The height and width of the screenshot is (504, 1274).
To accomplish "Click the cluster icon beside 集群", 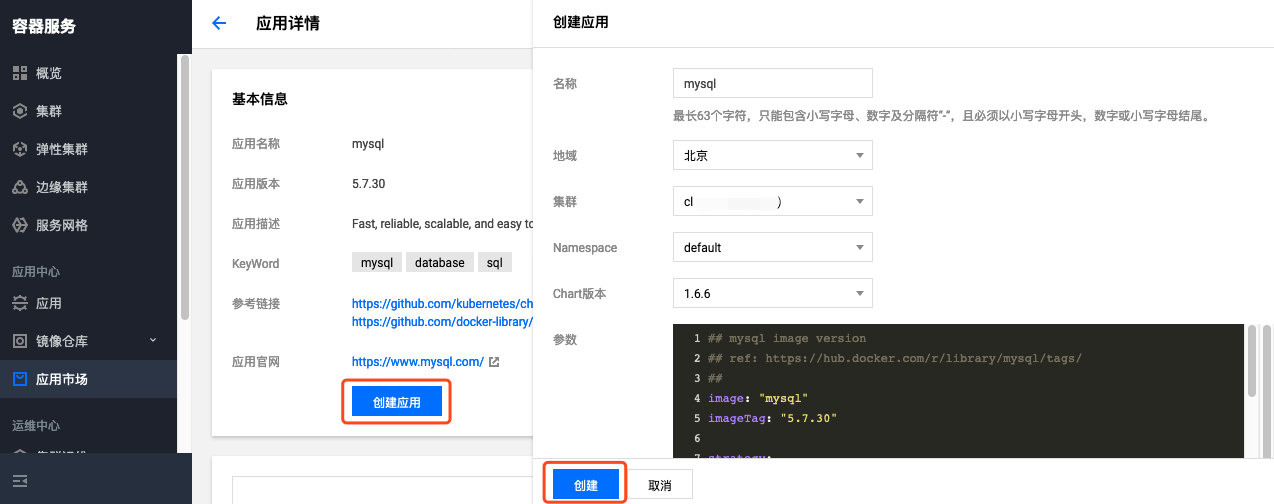I will click(20, 111).
